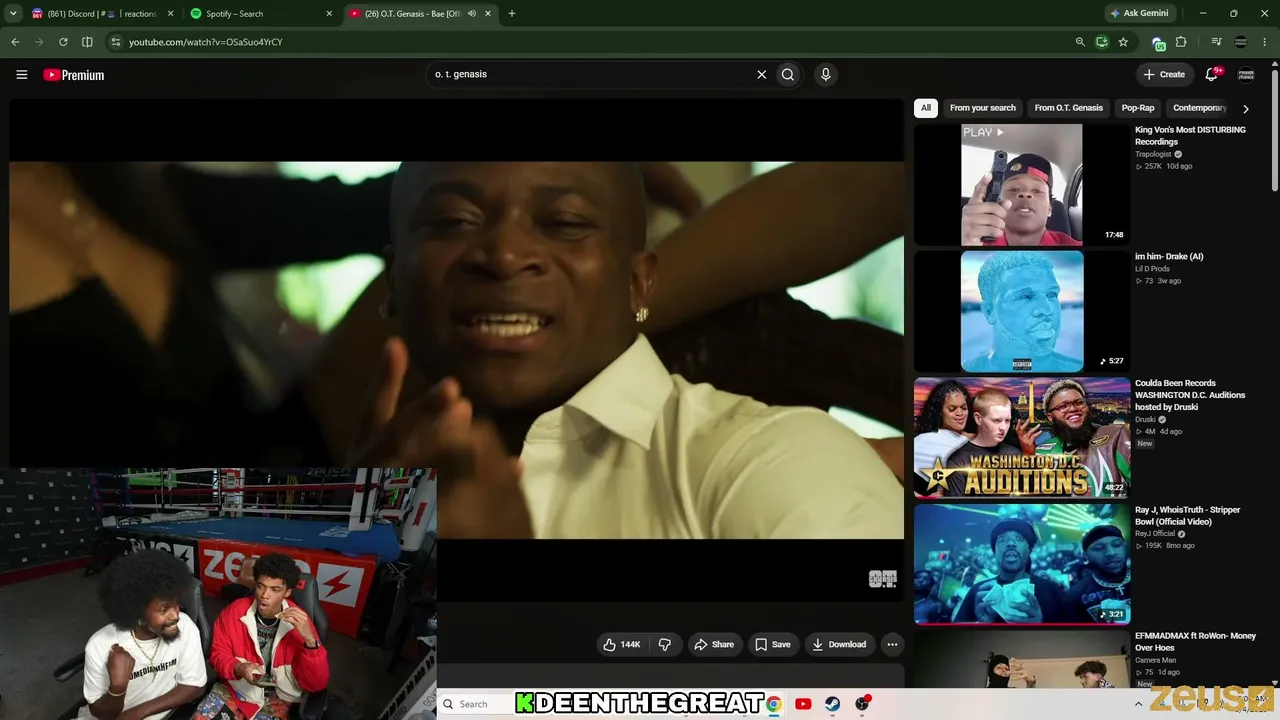This screenshot has width=1280, height=720.
Task: Visit the Druski channel link
Action: pos(1146,419)
